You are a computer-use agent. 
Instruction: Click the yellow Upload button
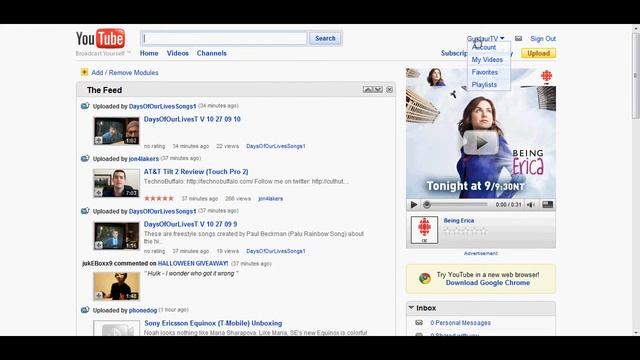coord(538,53)
